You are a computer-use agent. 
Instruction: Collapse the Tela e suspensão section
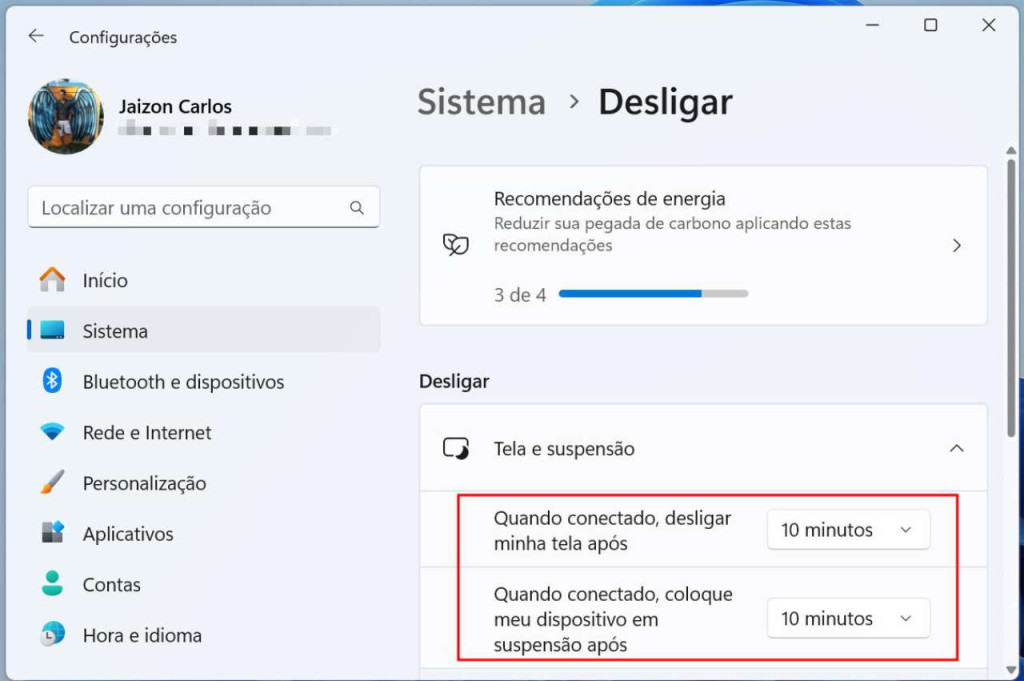[x=957, y=449]
